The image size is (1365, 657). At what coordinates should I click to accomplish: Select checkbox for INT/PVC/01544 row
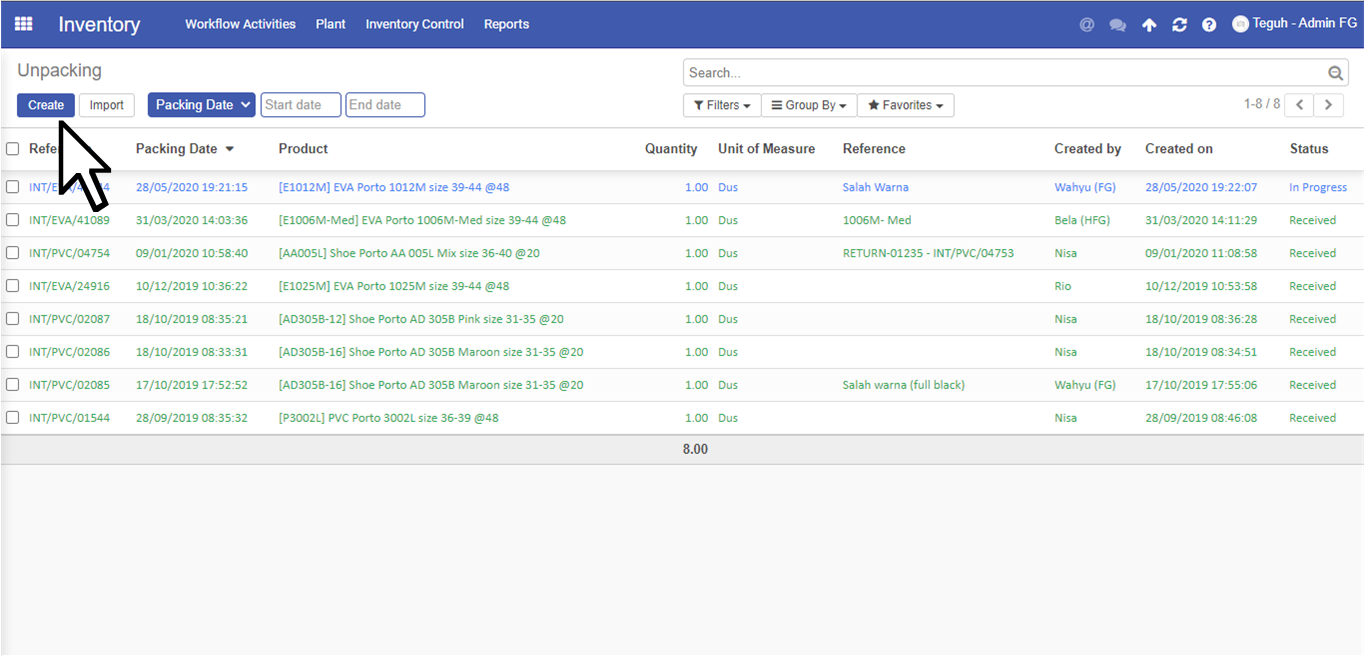point(13,418)
